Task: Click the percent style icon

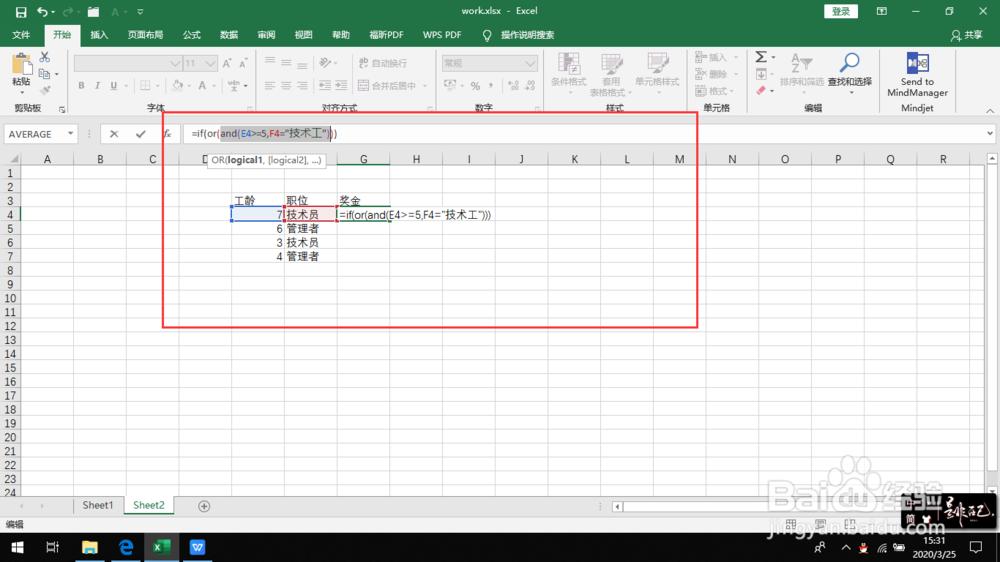Action: (x=475, y=85)
